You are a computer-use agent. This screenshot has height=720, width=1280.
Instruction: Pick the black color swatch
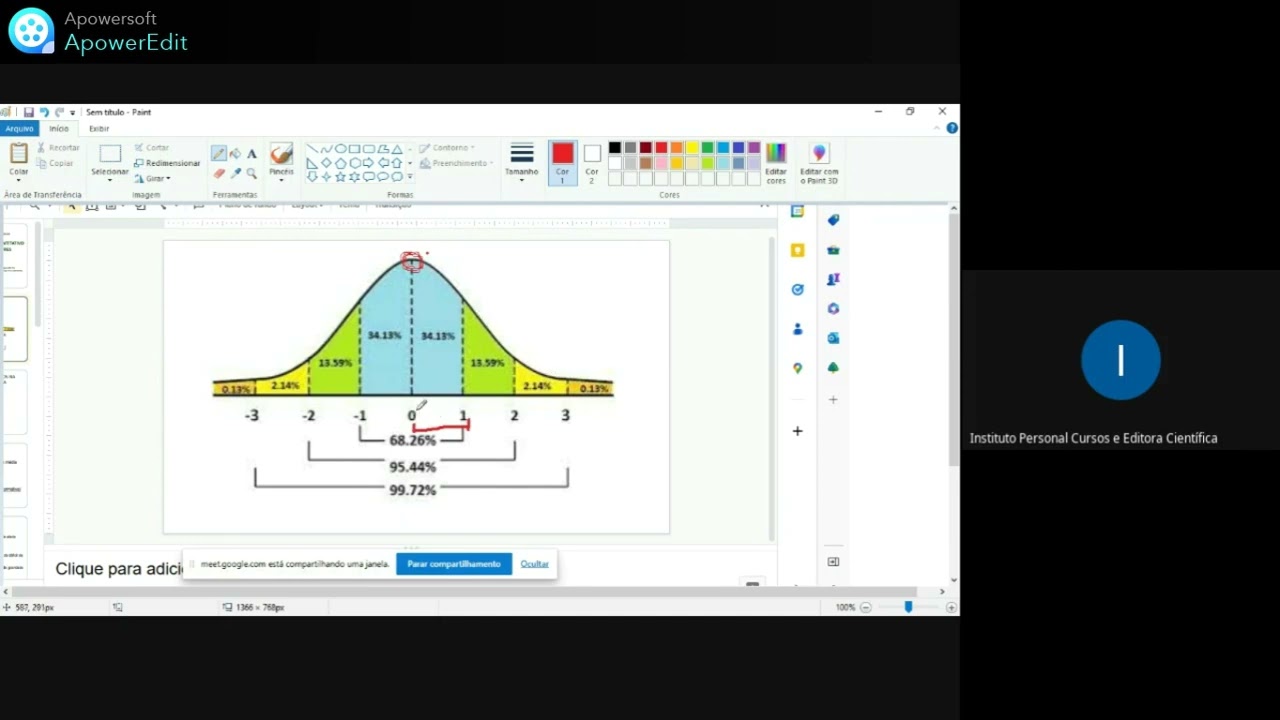coord(615,148)
